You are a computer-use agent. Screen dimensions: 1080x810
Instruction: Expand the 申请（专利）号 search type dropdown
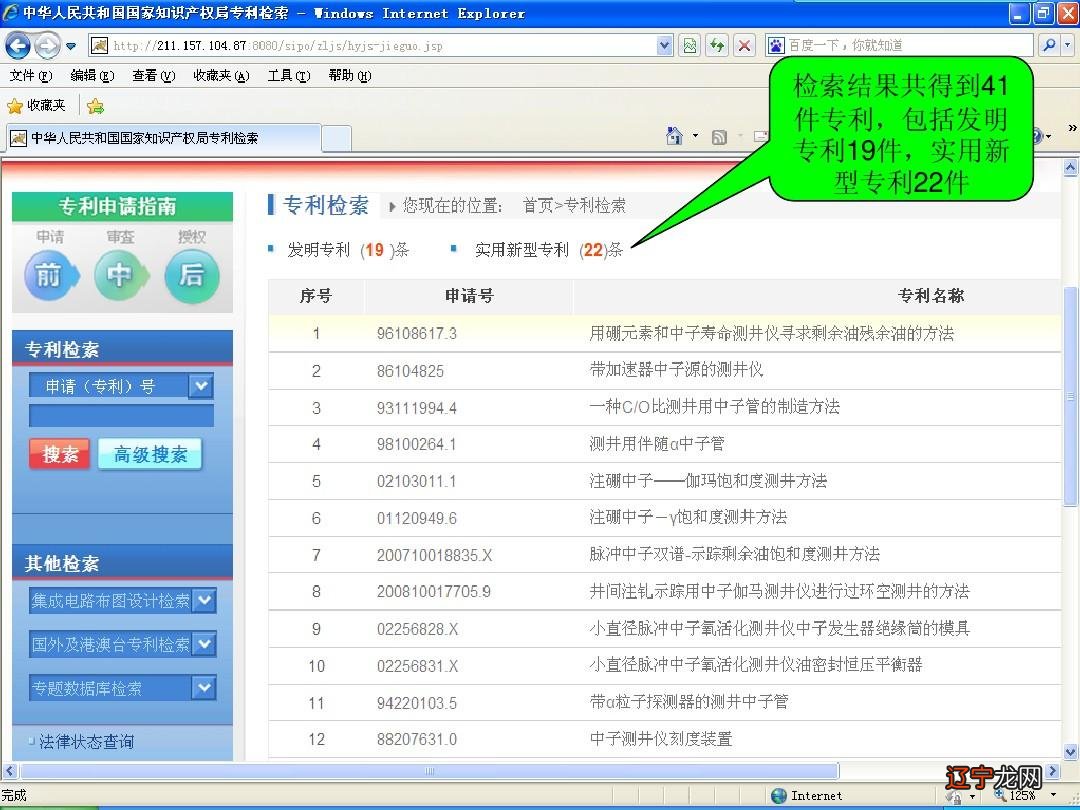click(200, 385)
